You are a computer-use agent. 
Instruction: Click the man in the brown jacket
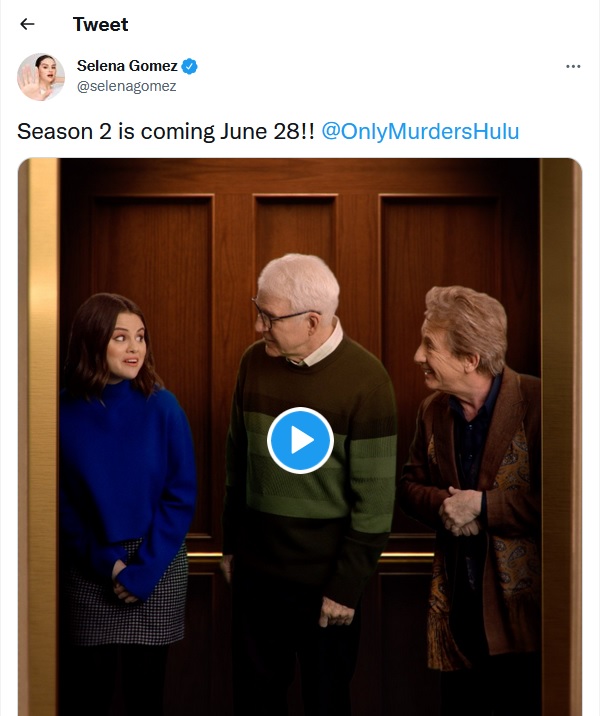pos(475,479)
